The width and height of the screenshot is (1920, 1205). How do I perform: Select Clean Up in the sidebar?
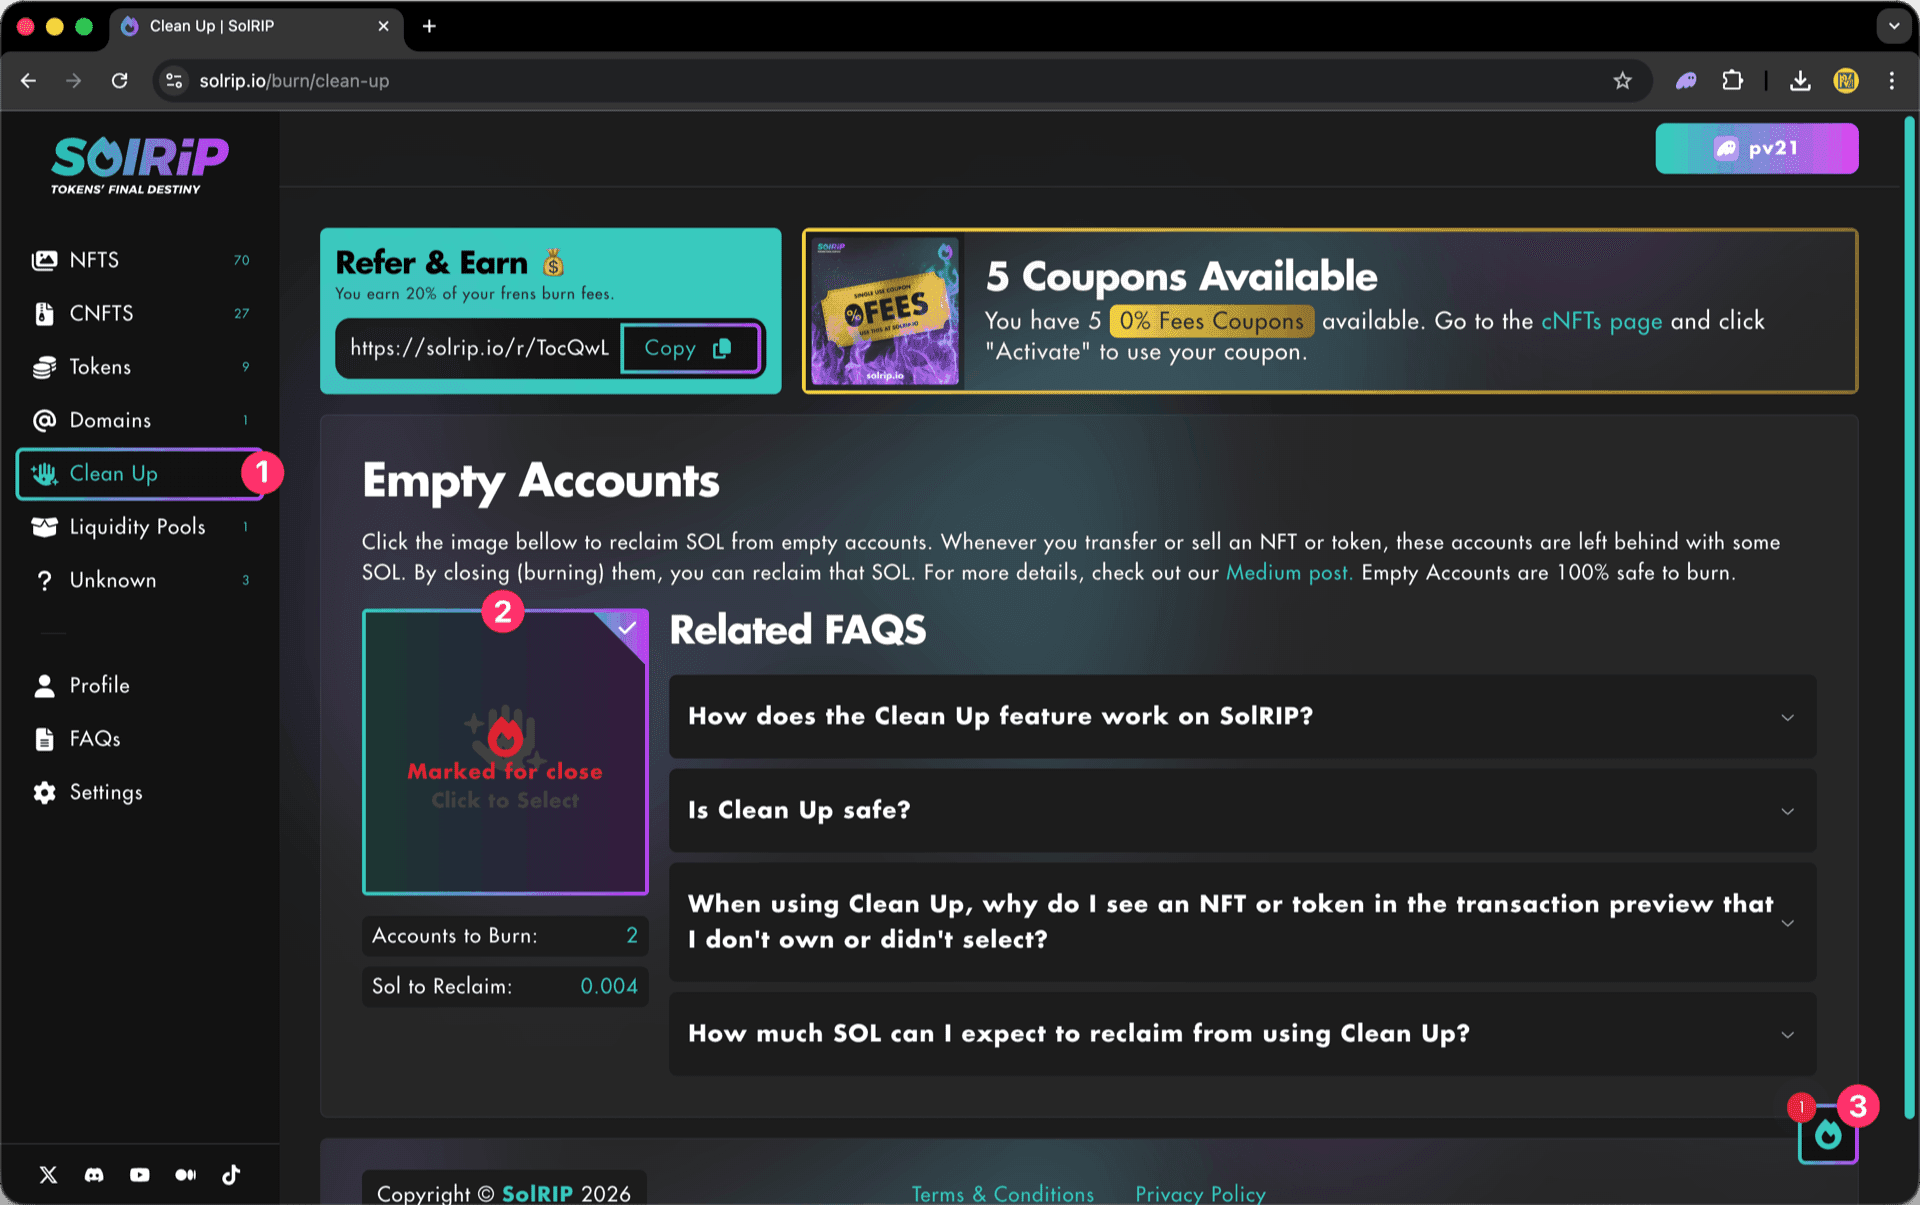click(140, 474)
